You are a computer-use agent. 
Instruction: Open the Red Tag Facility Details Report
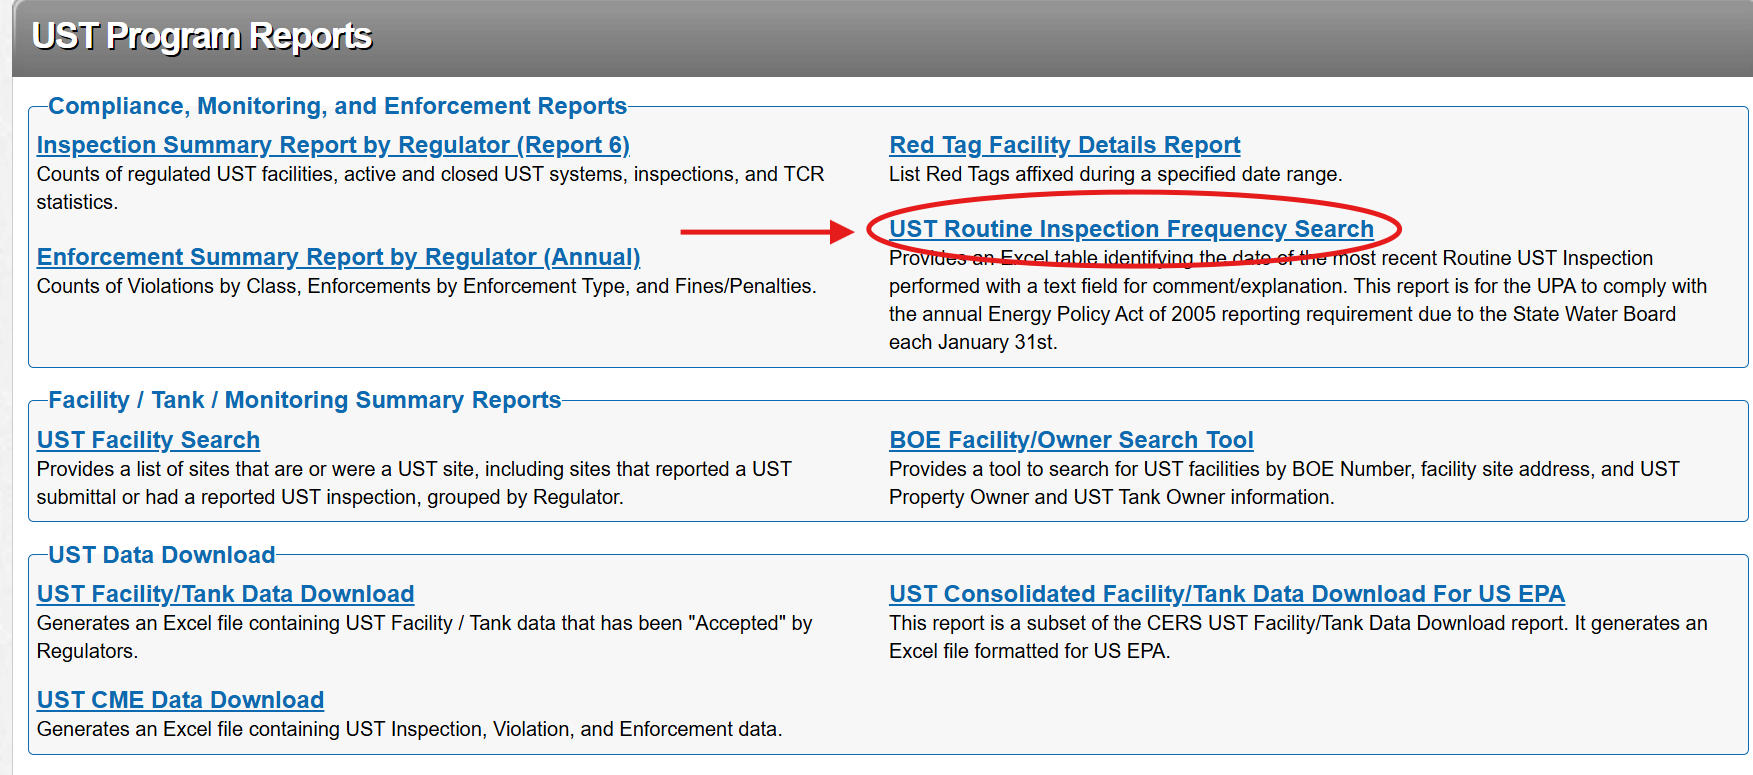coord(1064,145)
